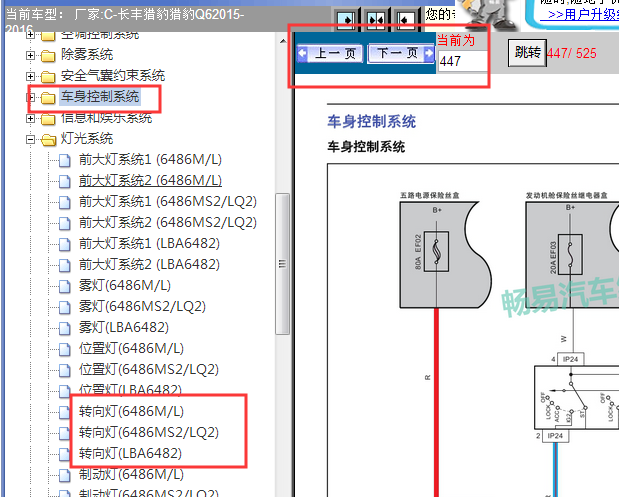
Task: Click document icon beside 雾灯(6486MS2/LQ2)
Action: (64, 307)
